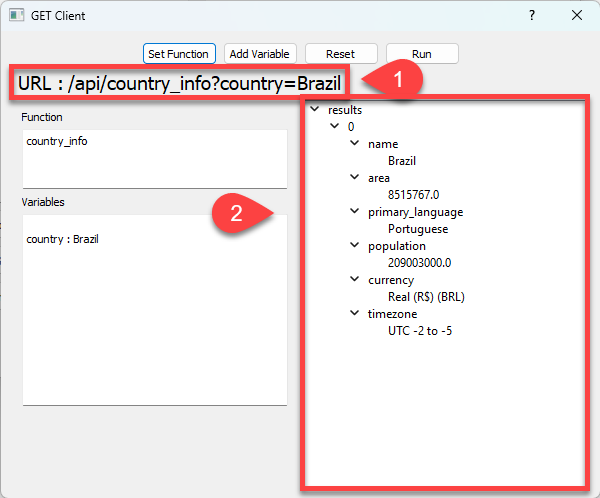Collapse the population node chevron
The image size is (600, 498).
355,245
